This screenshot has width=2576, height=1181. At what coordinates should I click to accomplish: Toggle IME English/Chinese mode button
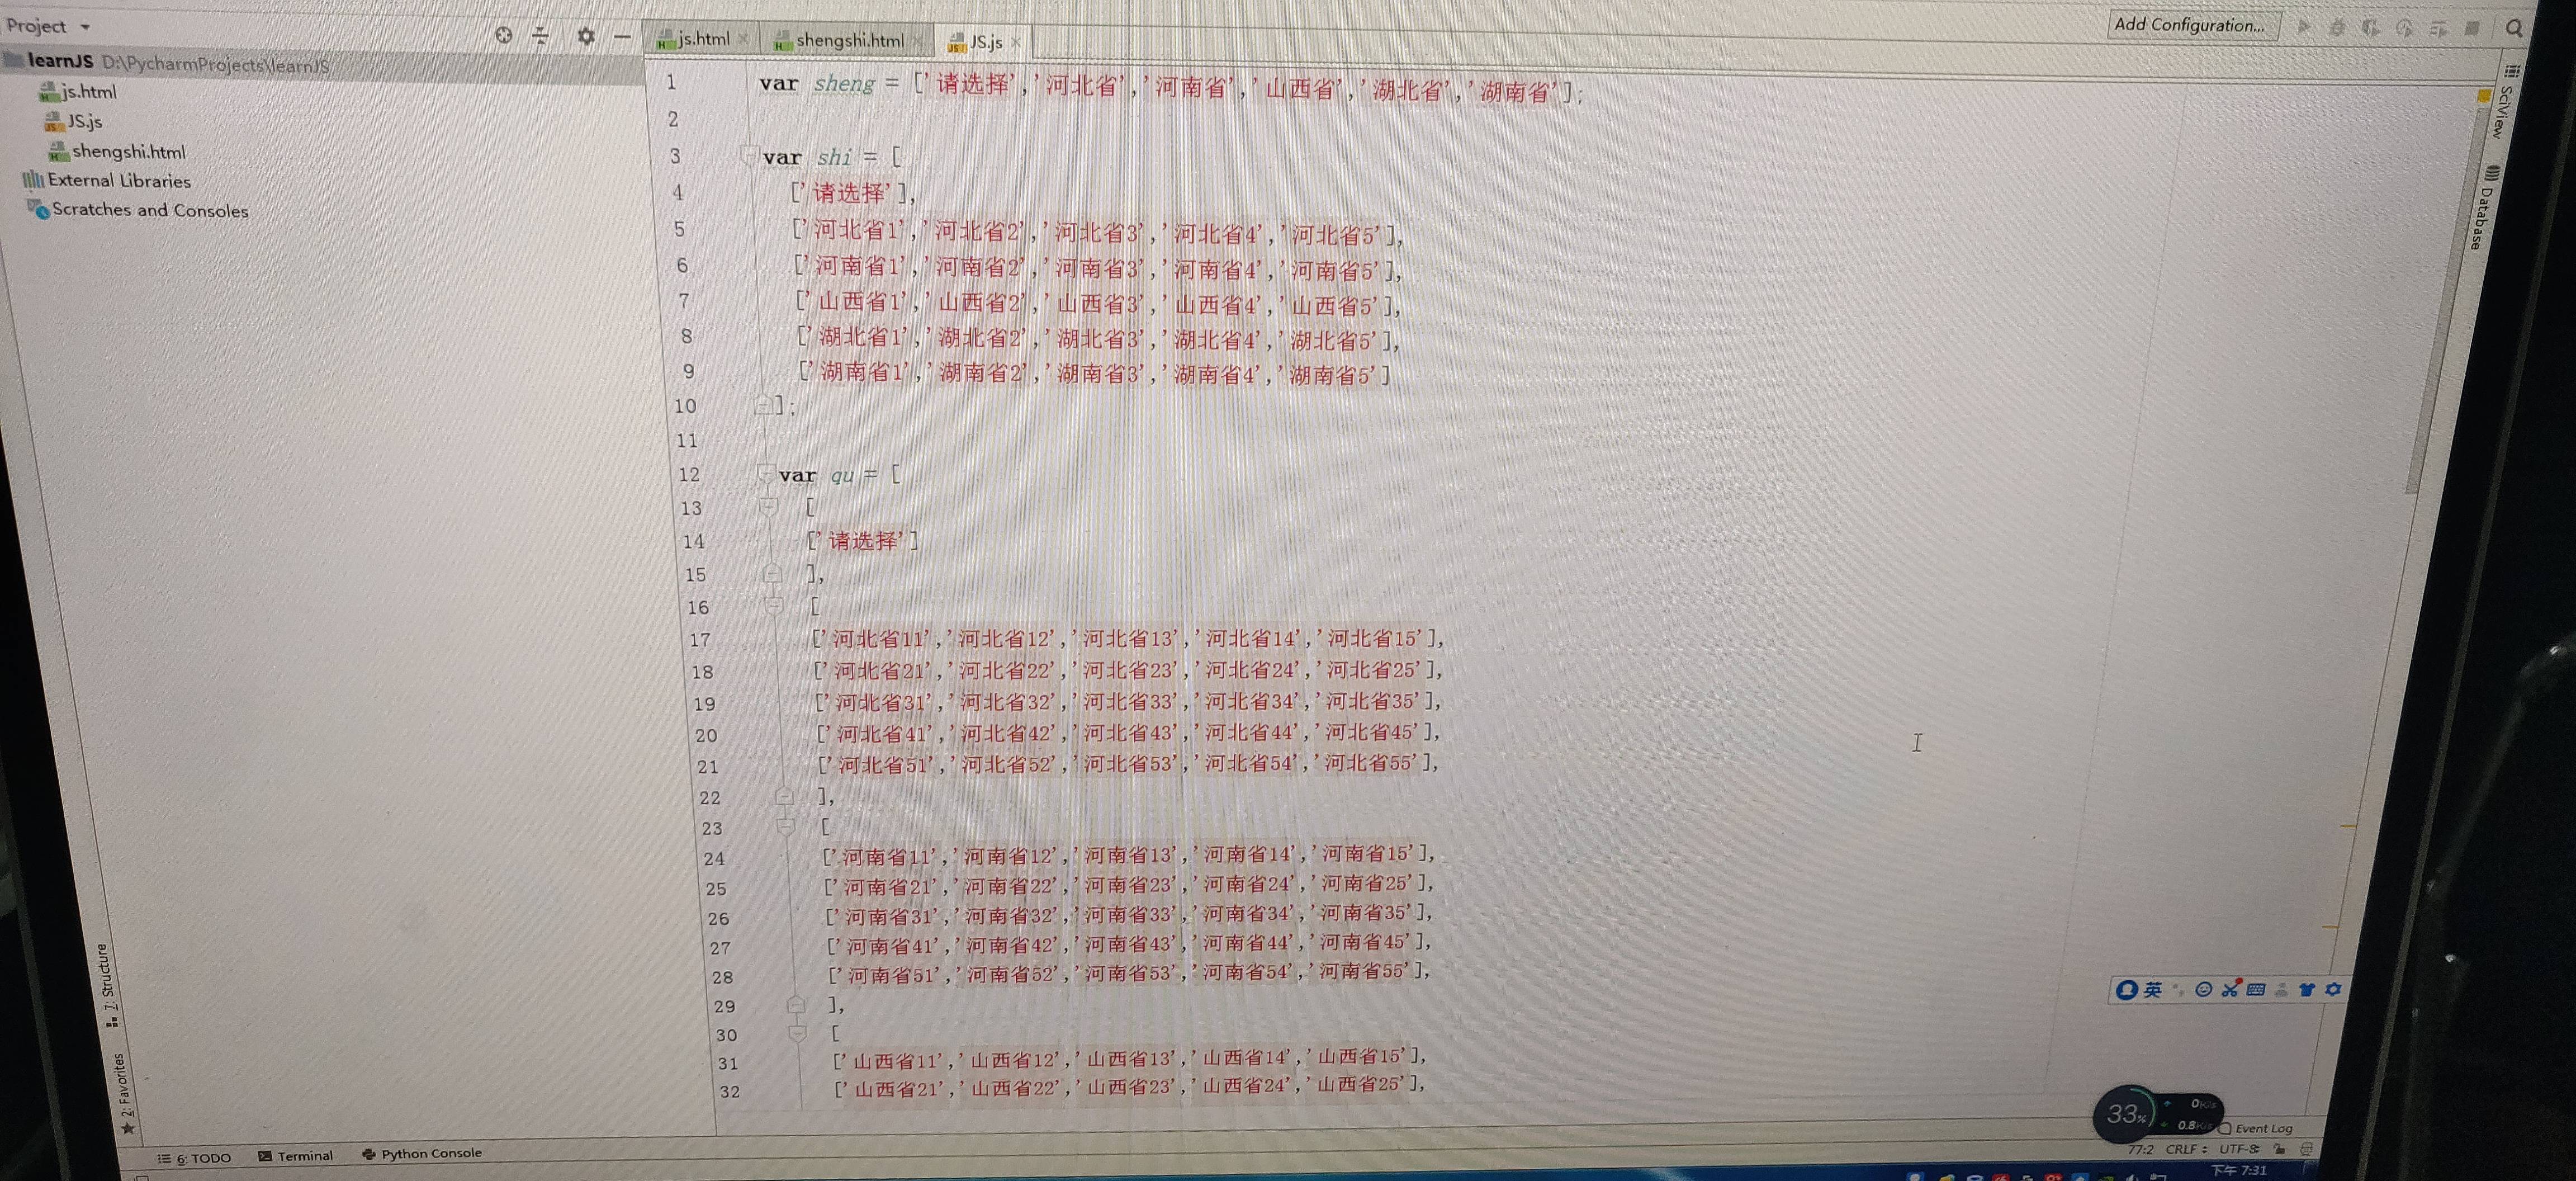coord(2153,989)
